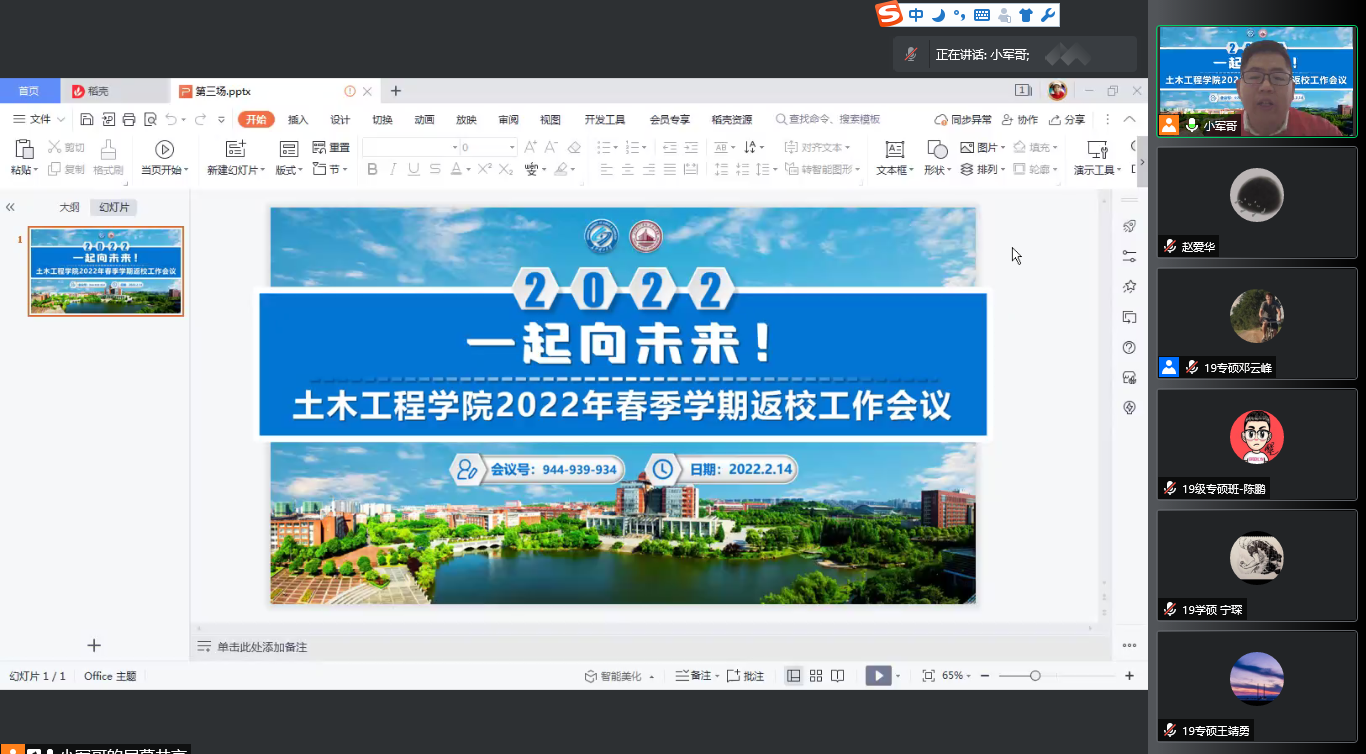
Task: Click the Save icon in quick access toolbar
Action: (x=87, y=119)
